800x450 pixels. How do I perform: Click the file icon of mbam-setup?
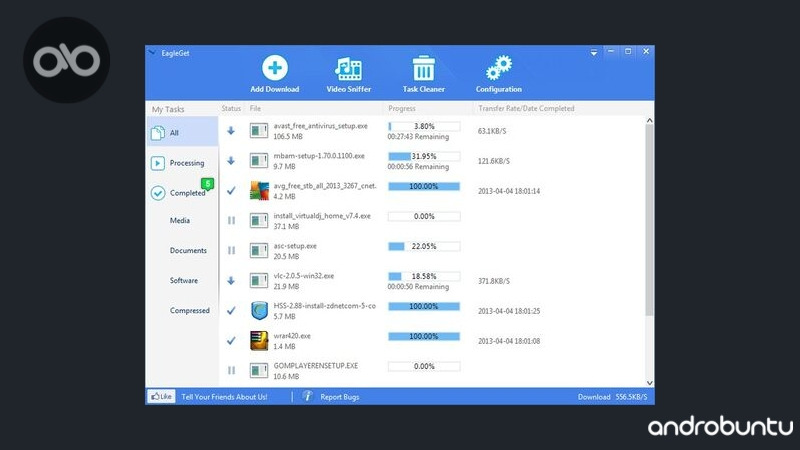pos(259,161)
